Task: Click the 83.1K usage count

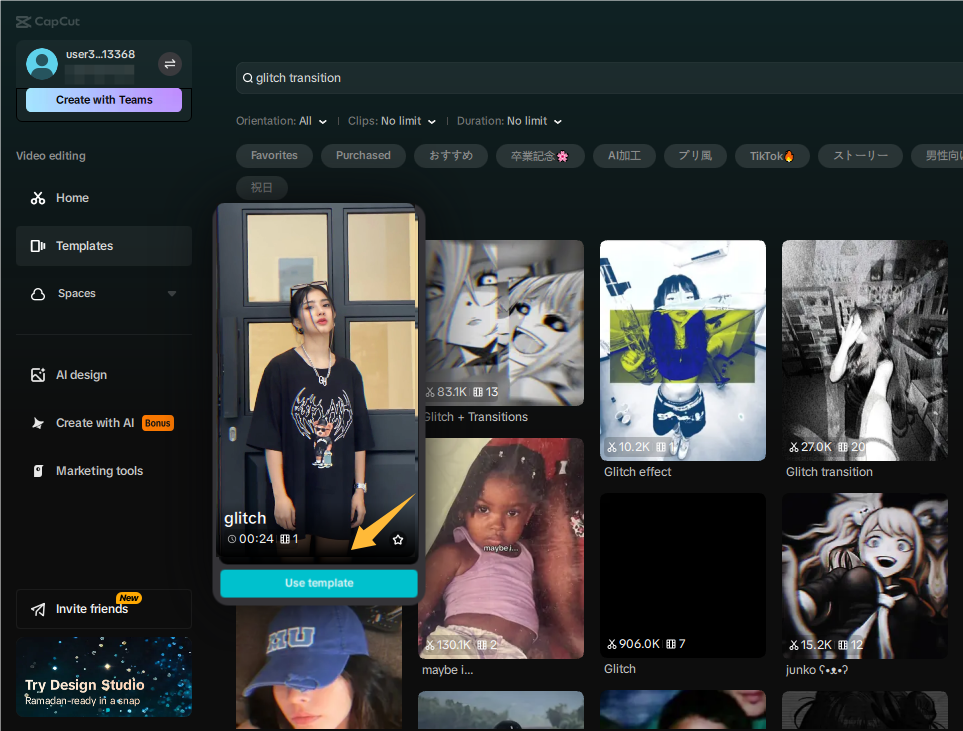Action: [446, 392]
